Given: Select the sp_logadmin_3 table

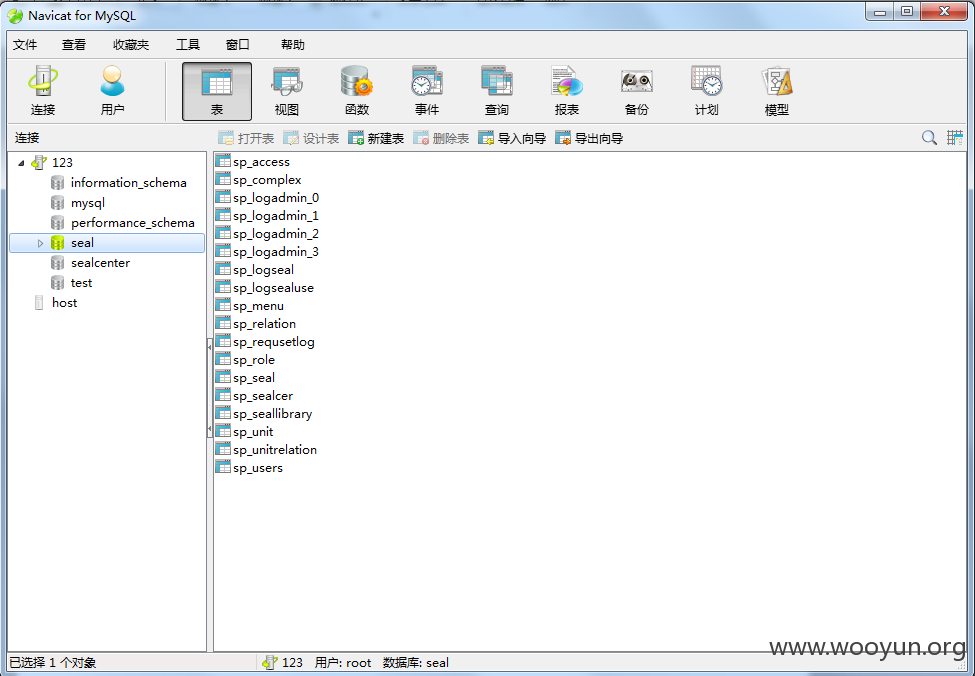Looking at the screenshot, I should pos(276,252).
